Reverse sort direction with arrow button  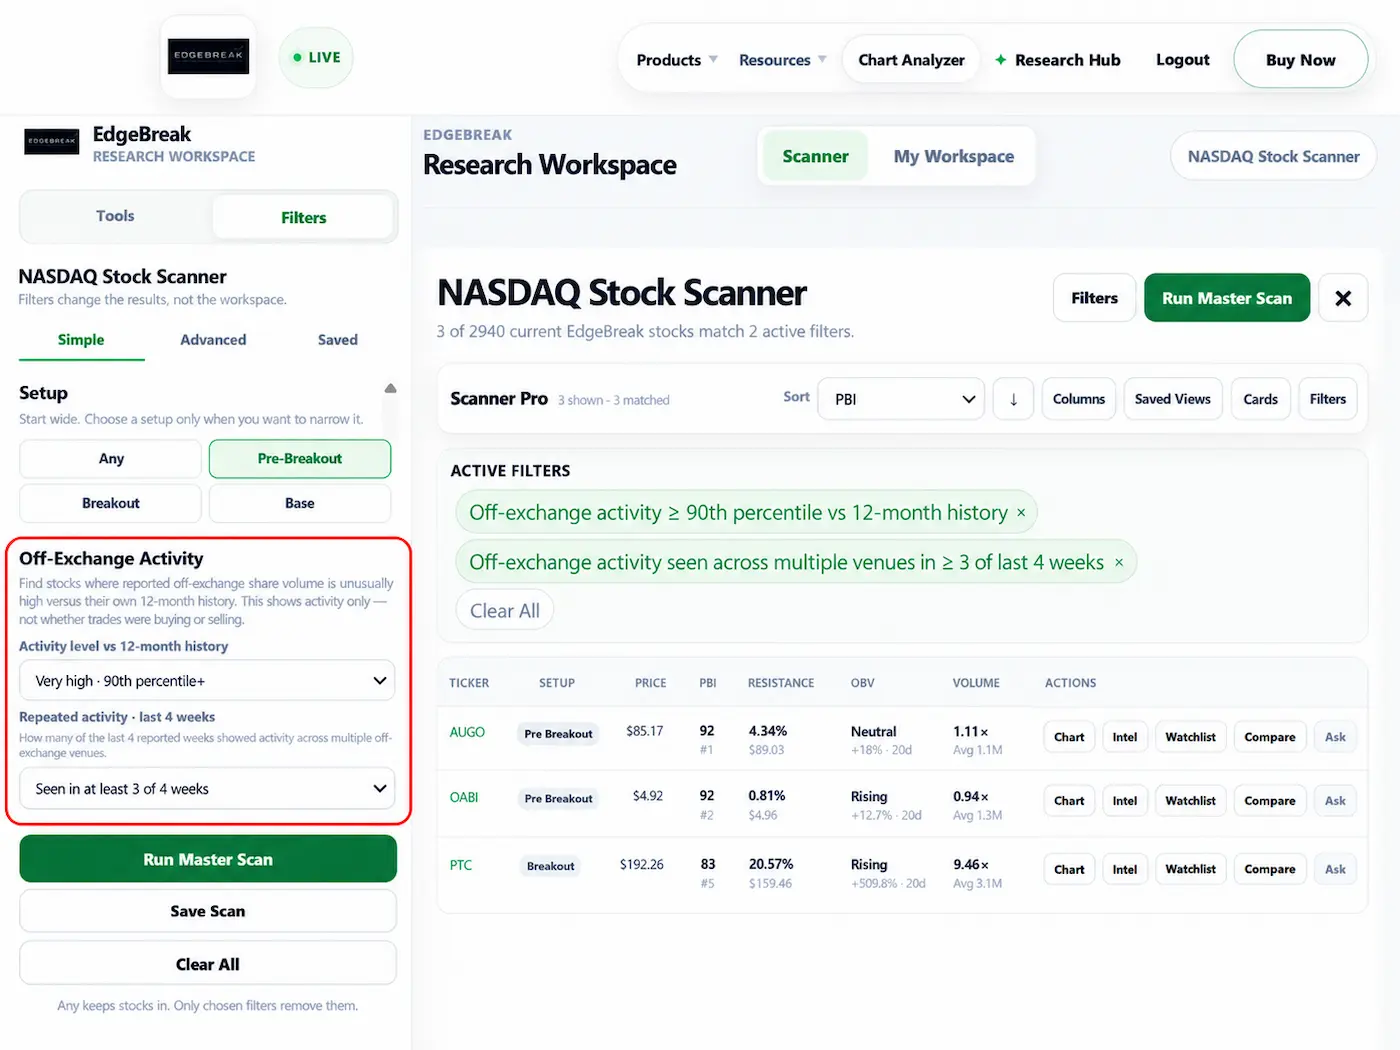click(1013, 399)
